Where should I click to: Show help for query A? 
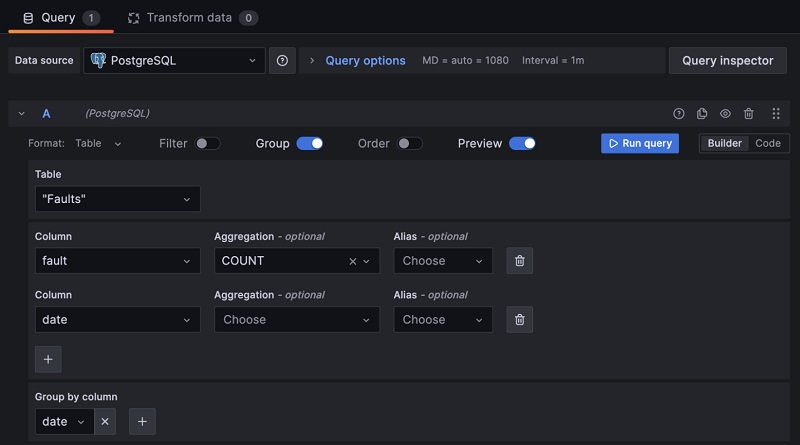tap(678, 114)
